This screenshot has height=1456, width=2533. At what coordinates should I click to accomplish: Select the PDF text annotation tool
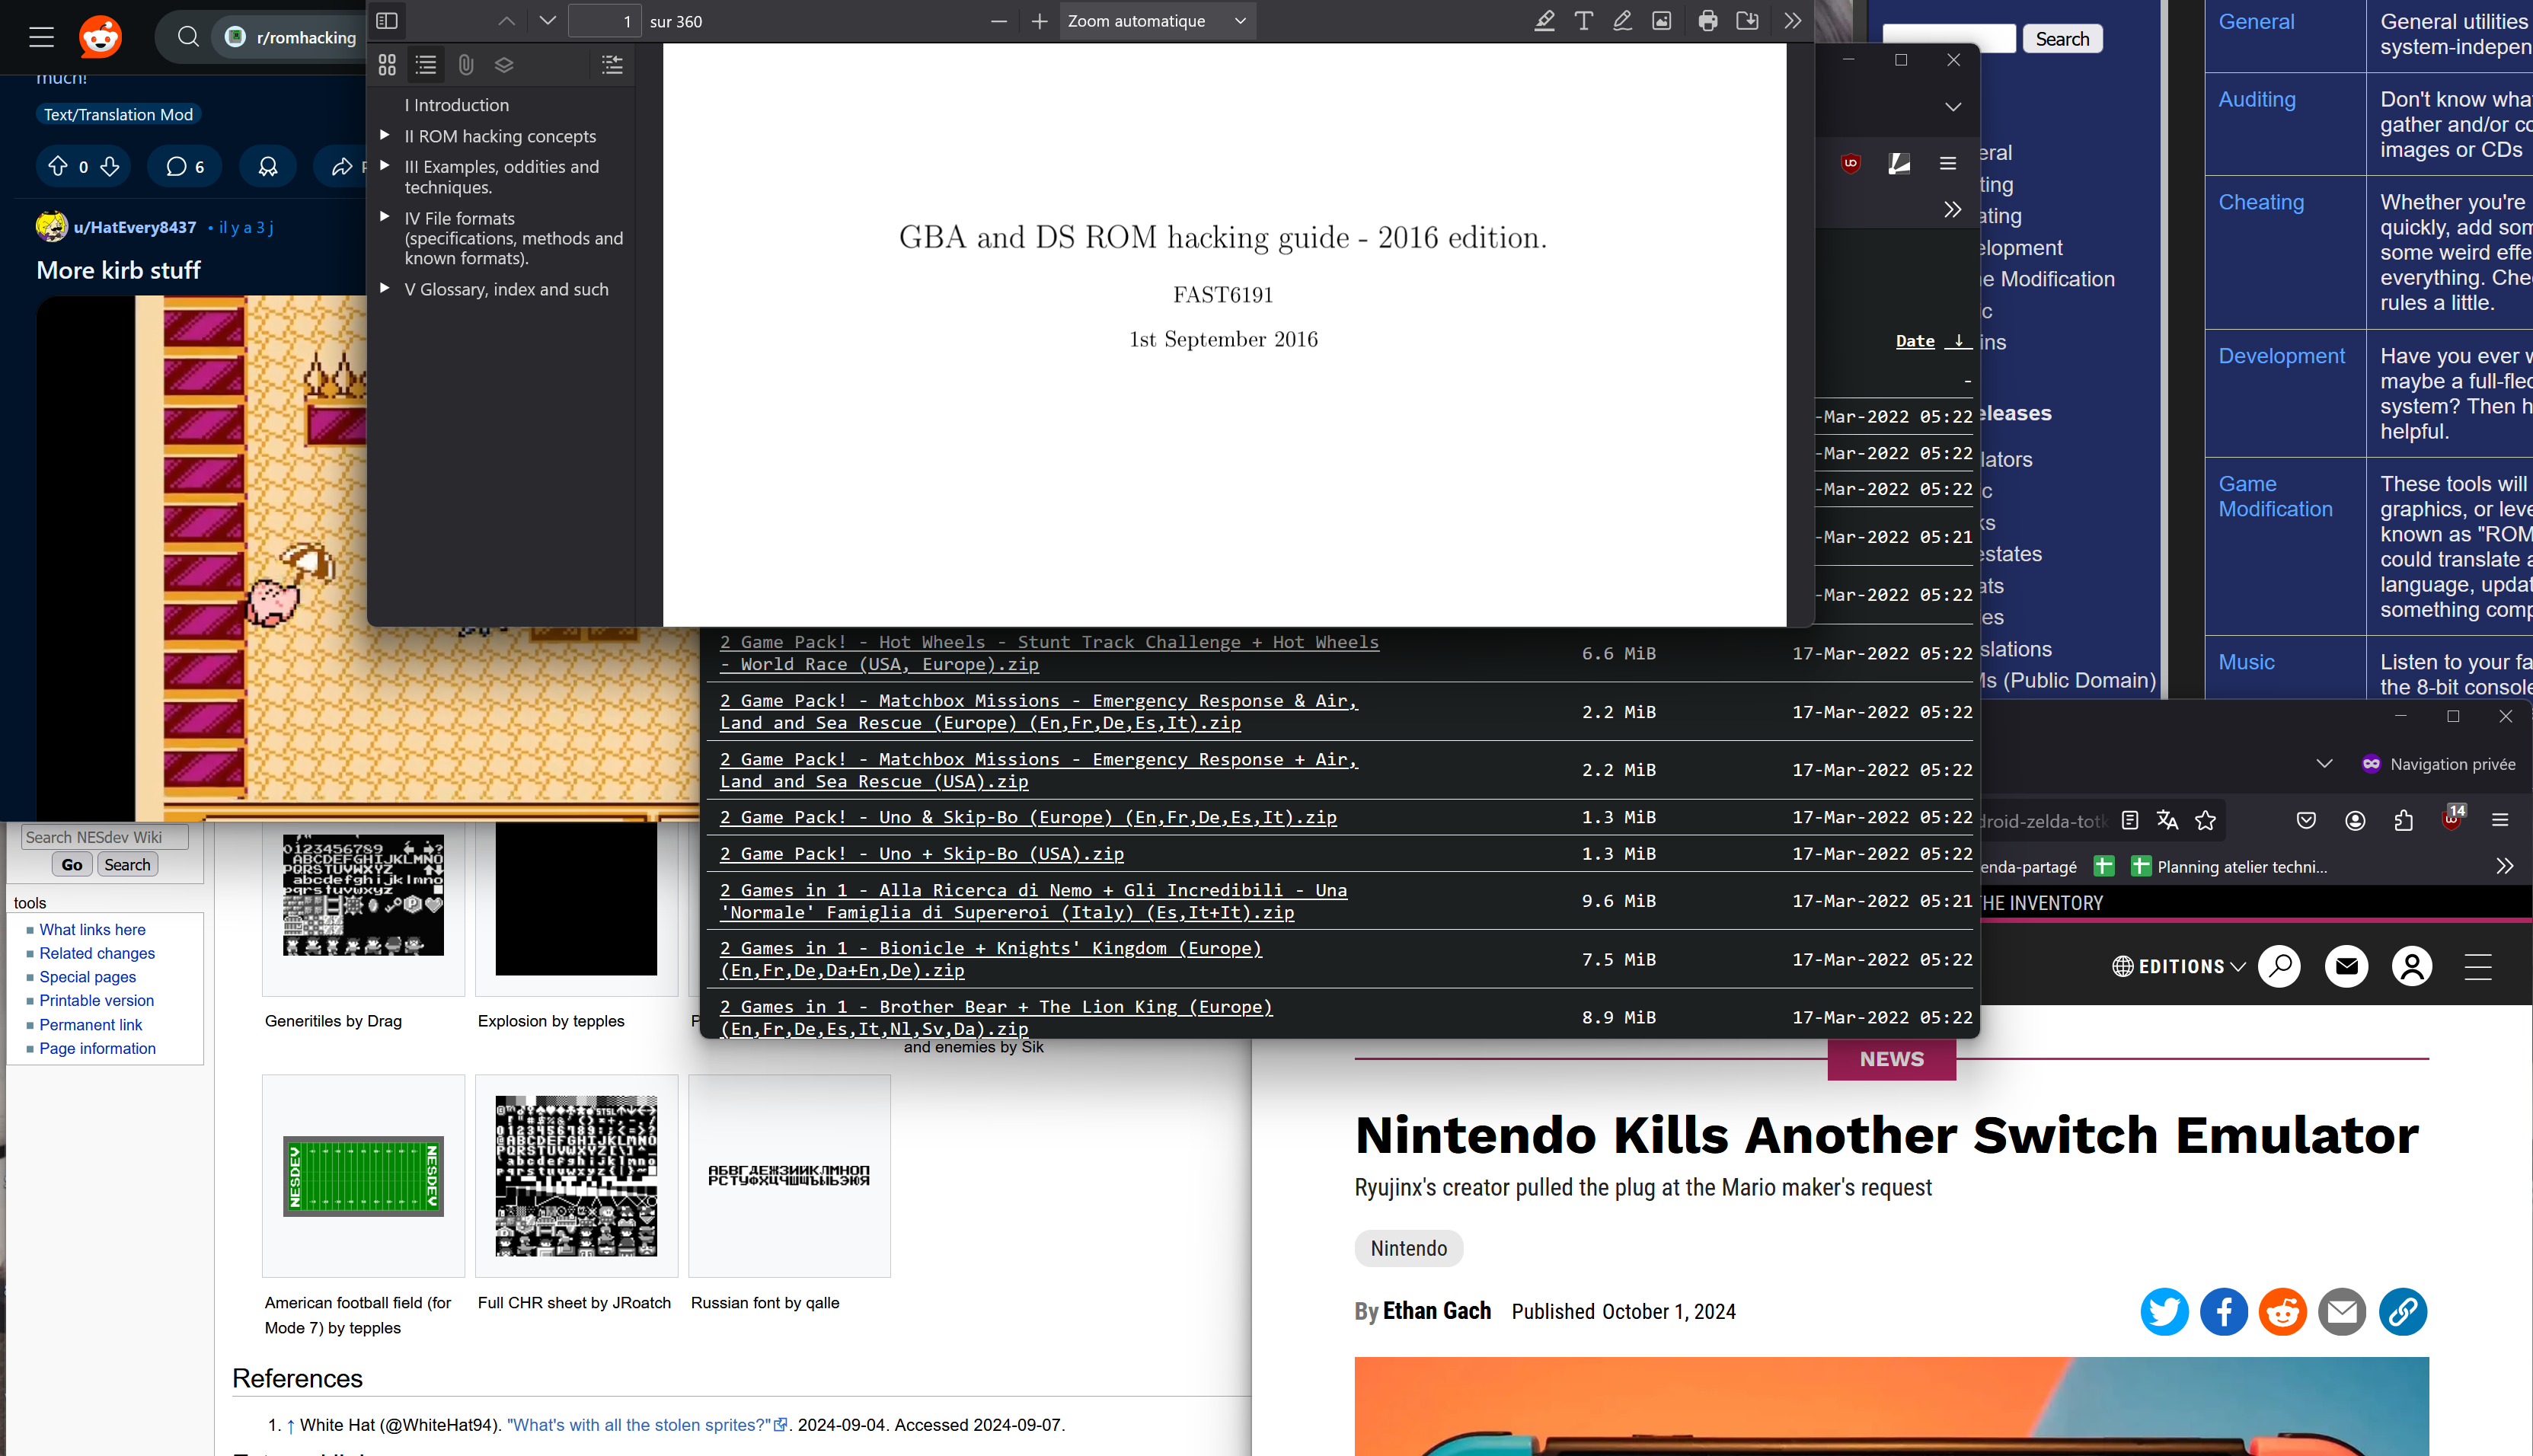click(x=1583, y=21)
